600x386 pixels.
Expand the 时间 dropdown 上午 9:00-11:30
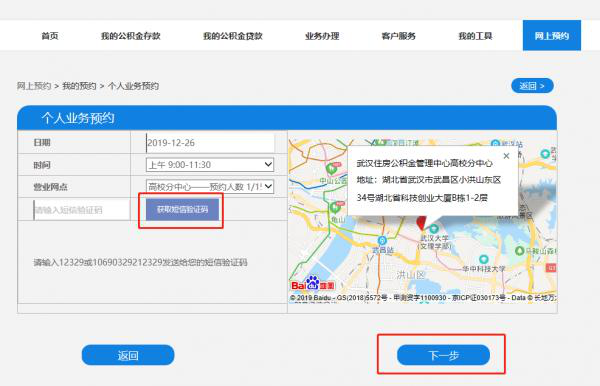210,165
